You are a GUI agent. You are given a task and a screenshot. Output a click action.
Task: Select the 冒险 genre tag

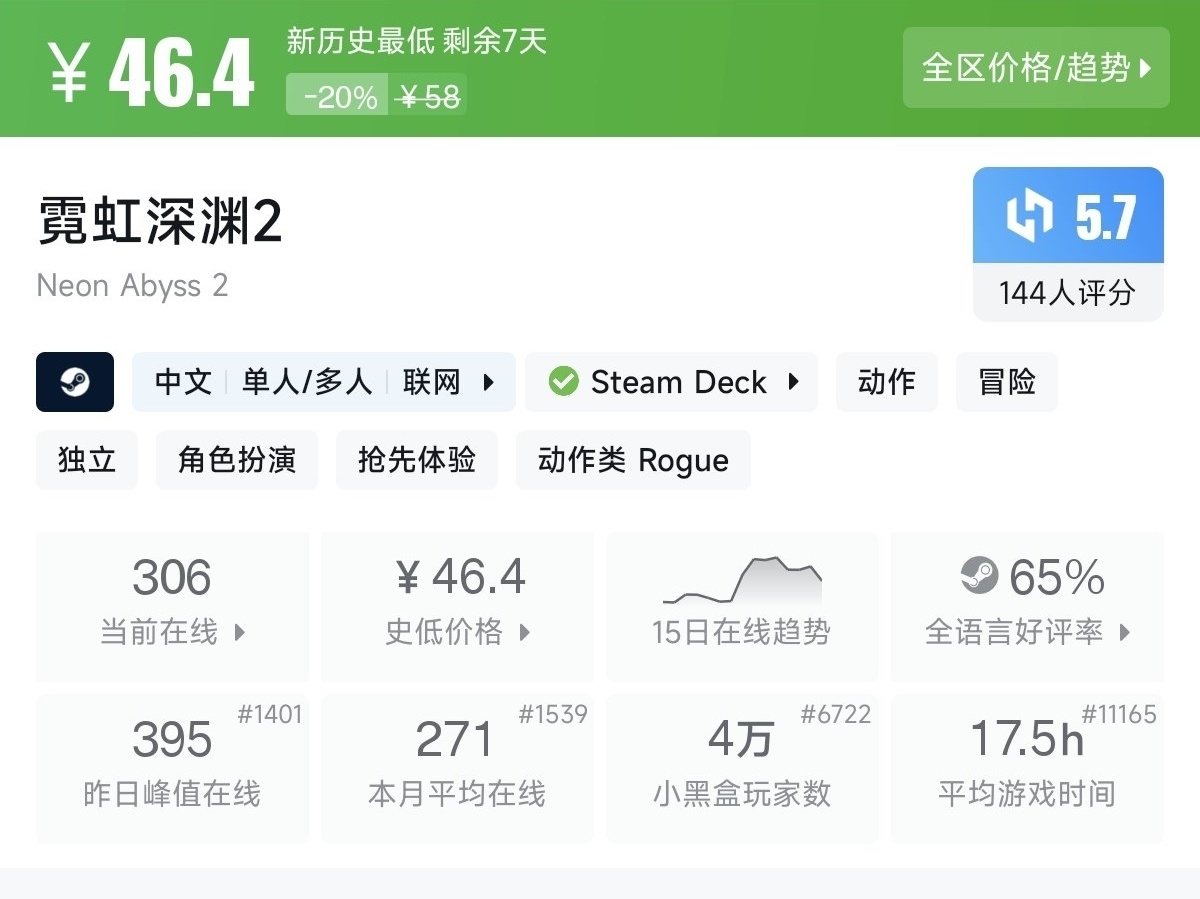1007,382
